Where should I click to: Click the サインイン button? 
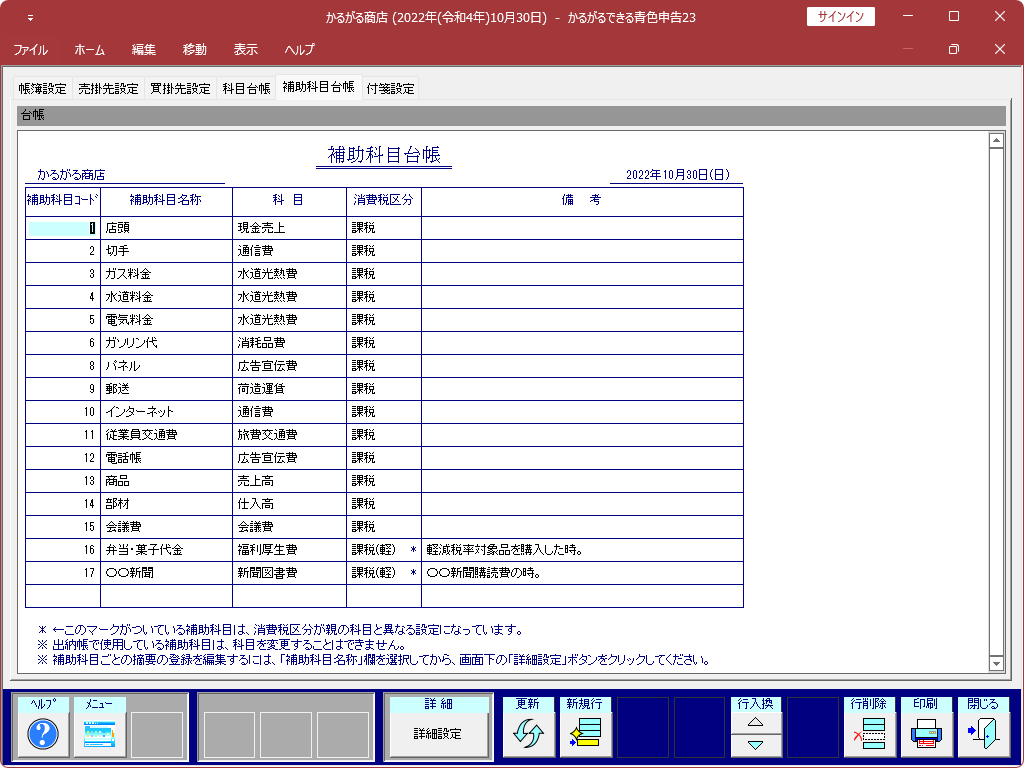click(x=840, y=17)
